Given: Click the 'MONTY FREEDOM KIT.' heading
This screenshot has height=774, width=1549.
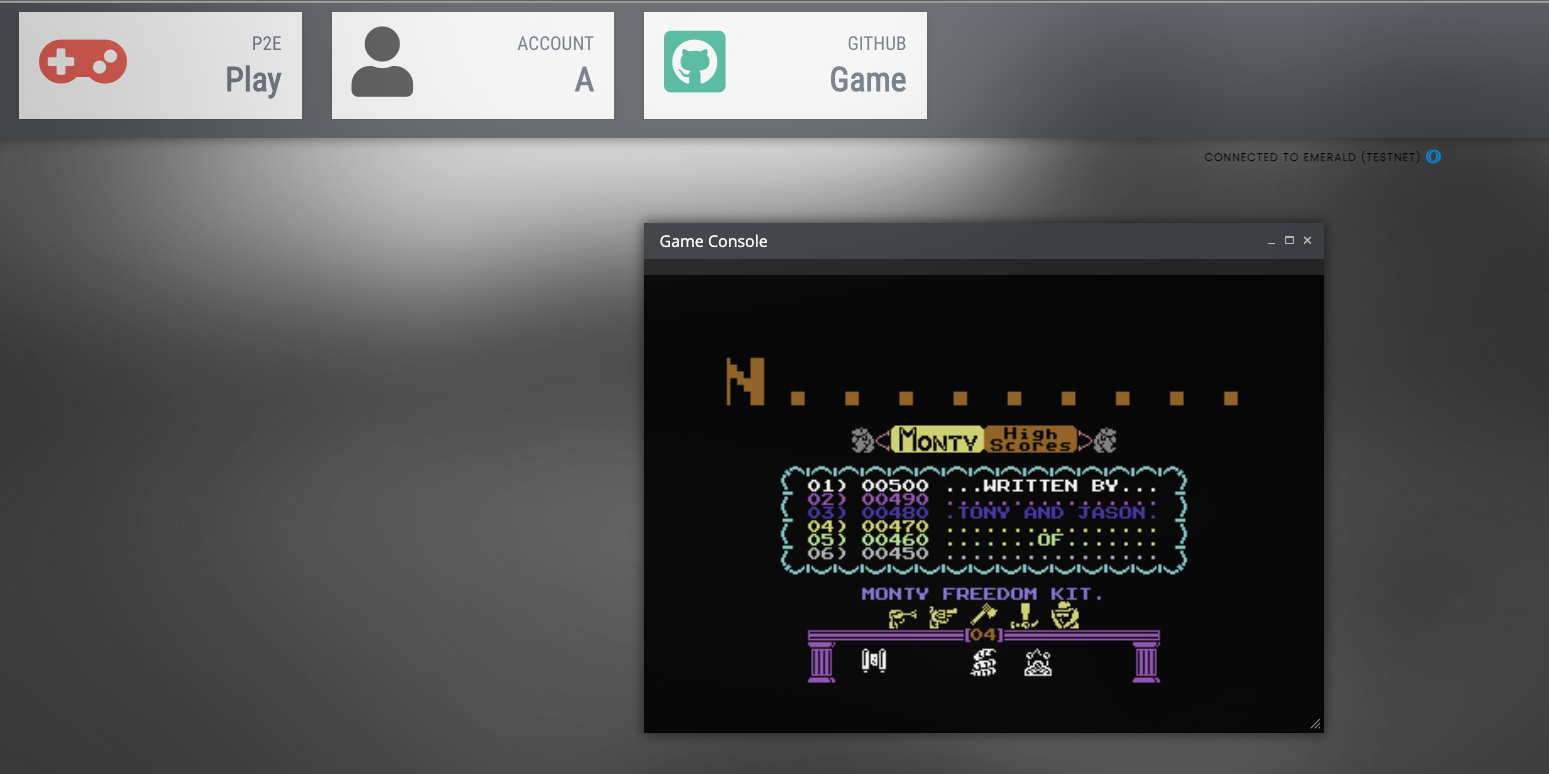Looking at the screenshot, I should pyautogui.click(x=983, y=594).
